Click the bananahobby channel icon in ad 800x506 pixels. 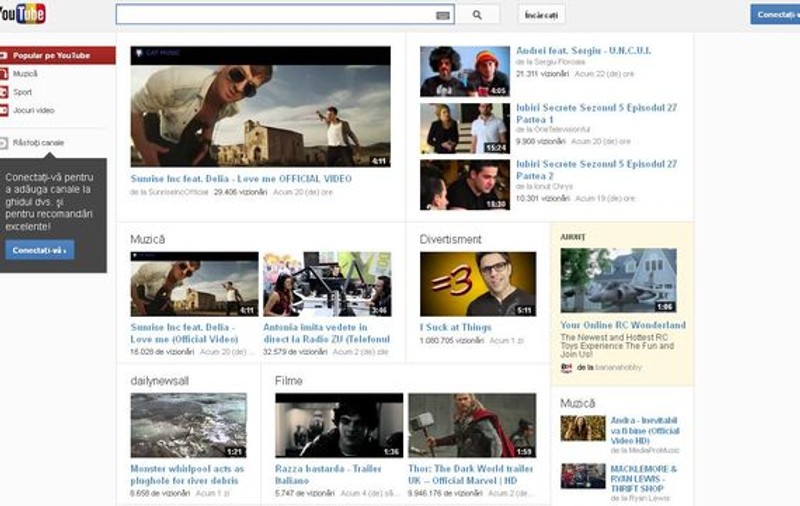pos(566,367)
